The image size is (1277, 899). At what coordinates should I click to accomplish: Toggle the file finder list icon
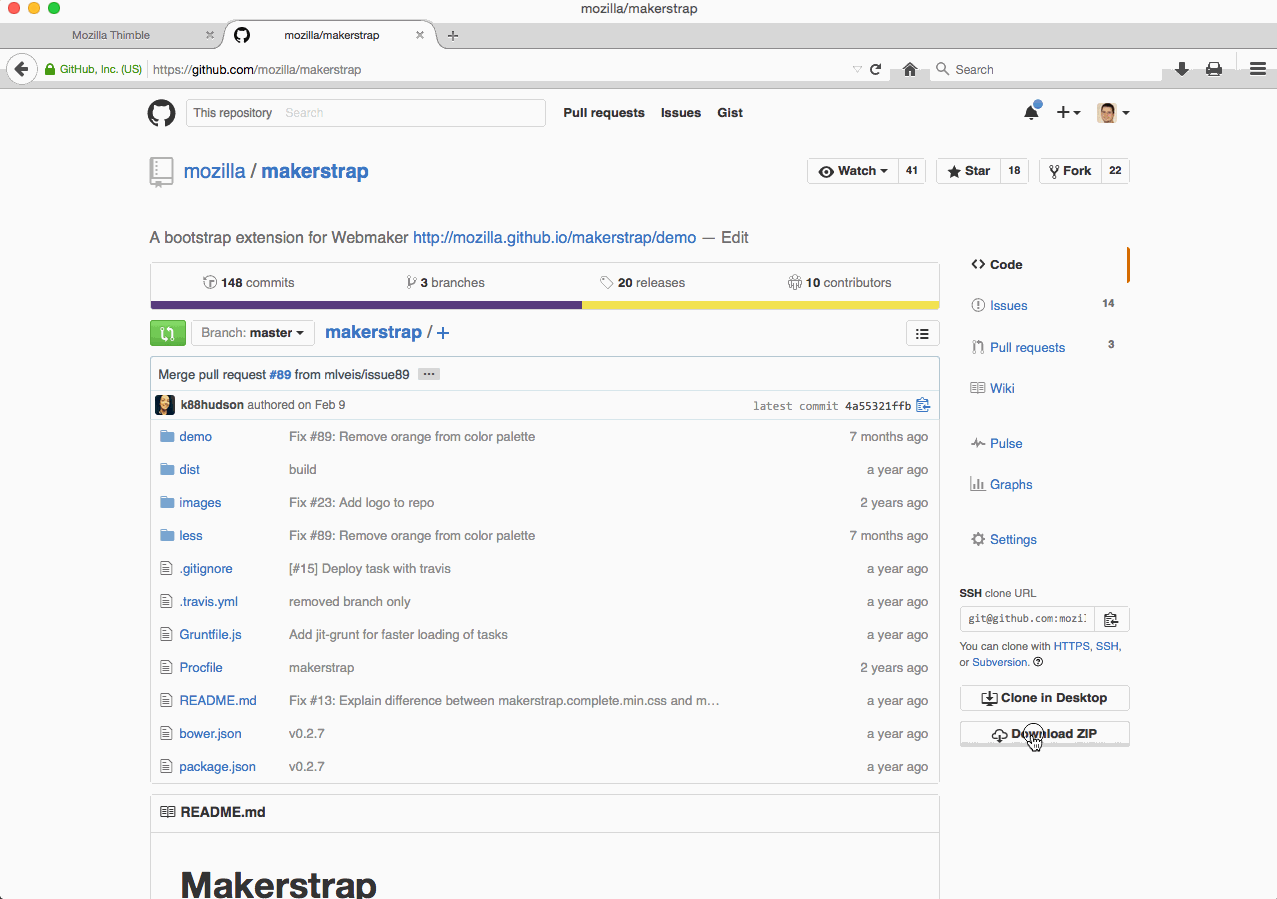922,333
